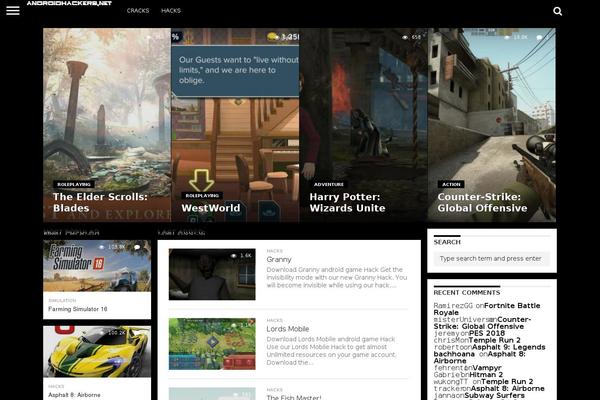Screen dimensions: 600x400
Task: Open the Cracks menu item
Action: [138, 11]
